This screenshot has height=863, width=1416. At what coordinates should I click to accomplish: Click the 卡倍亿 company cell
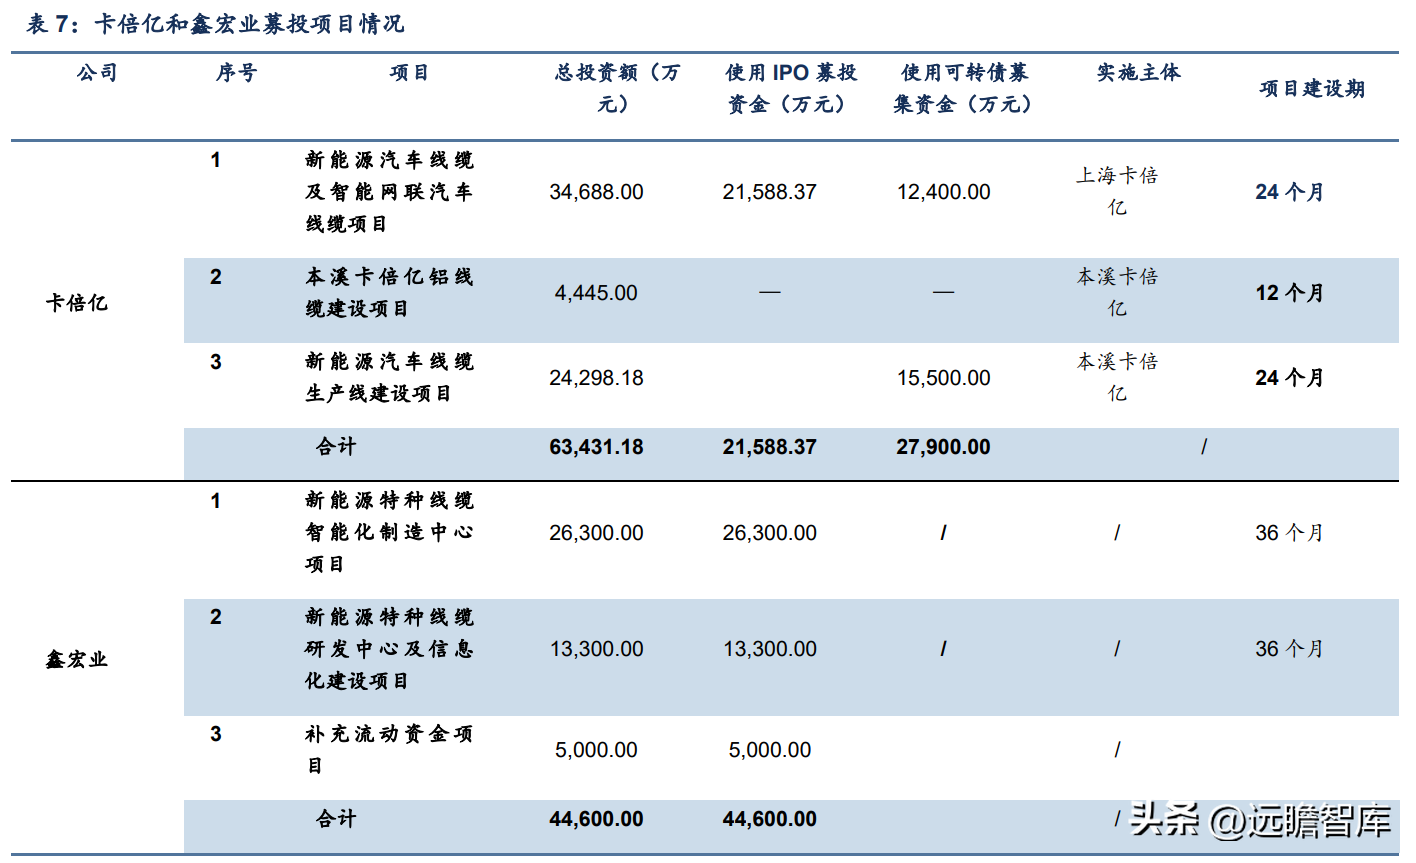(x=76, y=303)
